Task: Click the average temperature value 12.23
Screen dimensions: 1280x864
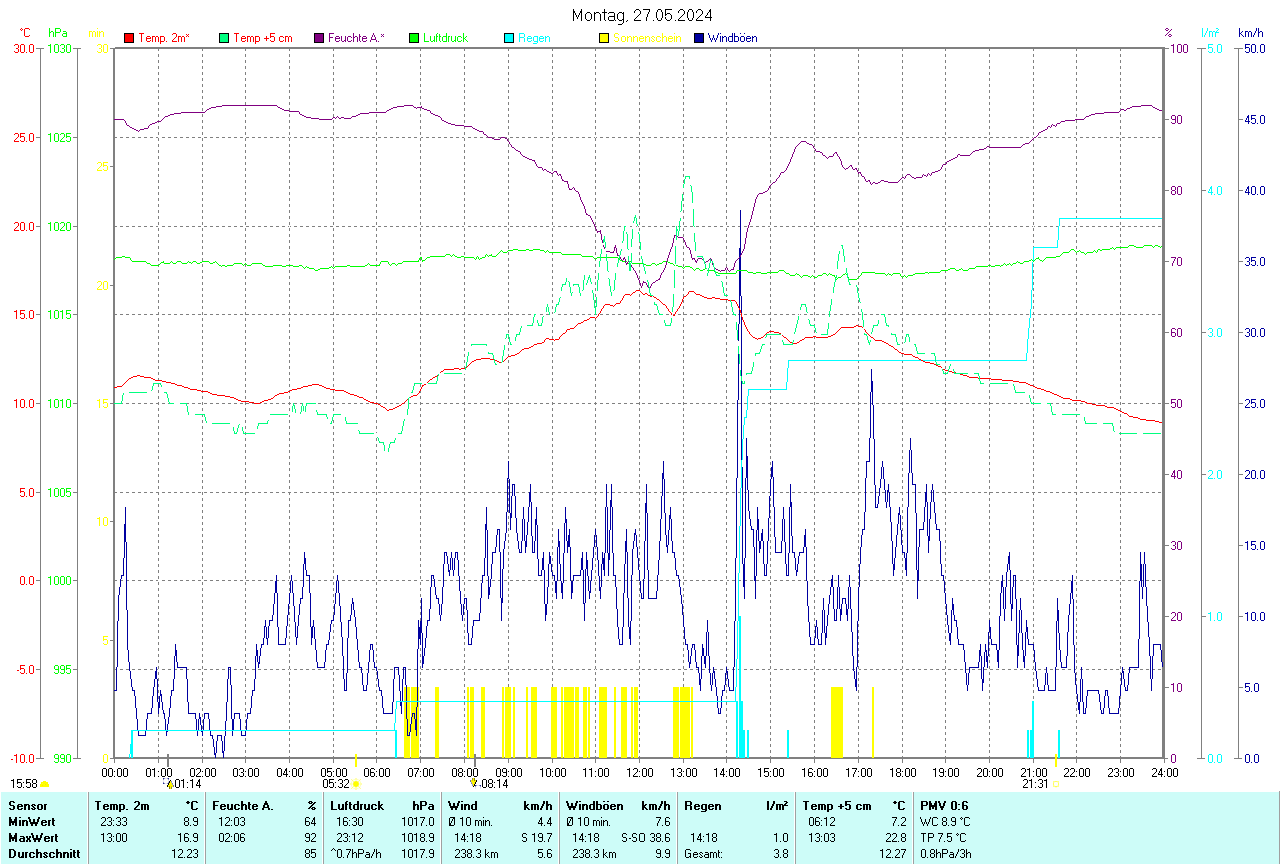Action: coord(185,854)
